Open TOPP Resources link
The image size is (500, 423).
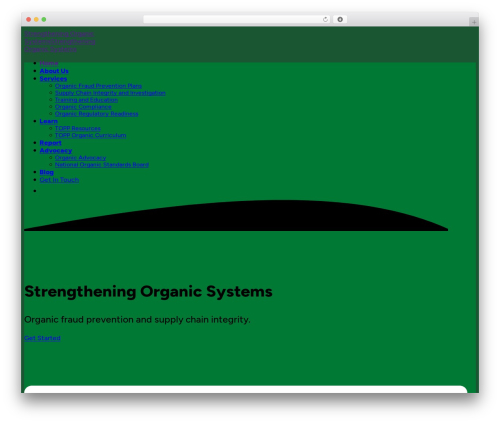coord(78,128)
